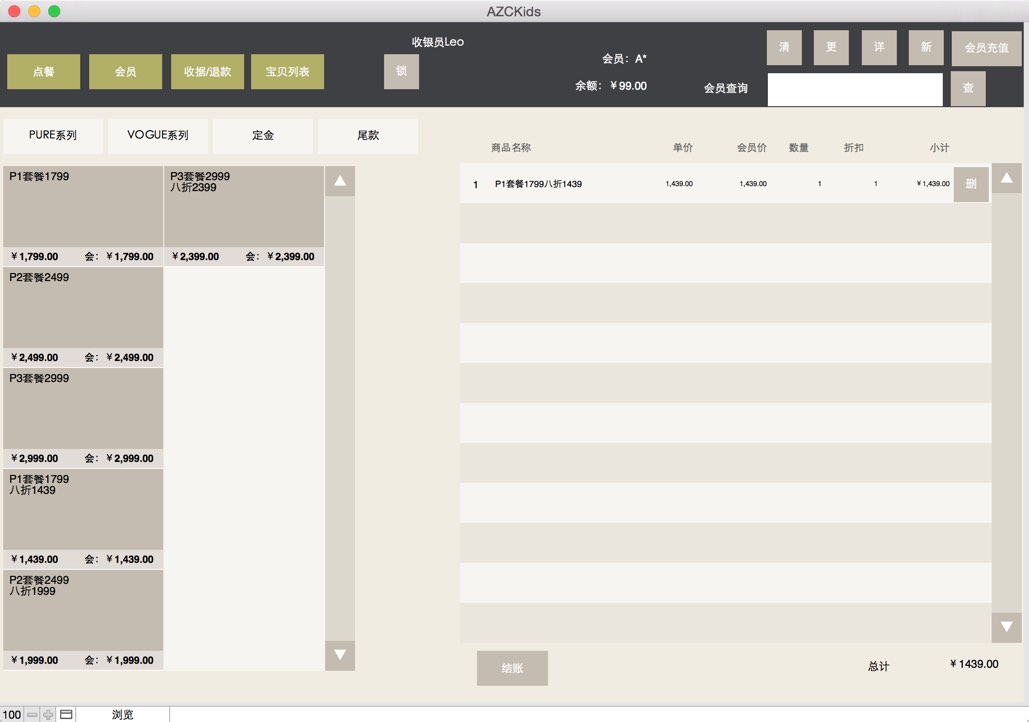Click the 会: ¥1,439.00 member price label
The height and width of the screenshot is (722, 1029).
pos(119,560)
